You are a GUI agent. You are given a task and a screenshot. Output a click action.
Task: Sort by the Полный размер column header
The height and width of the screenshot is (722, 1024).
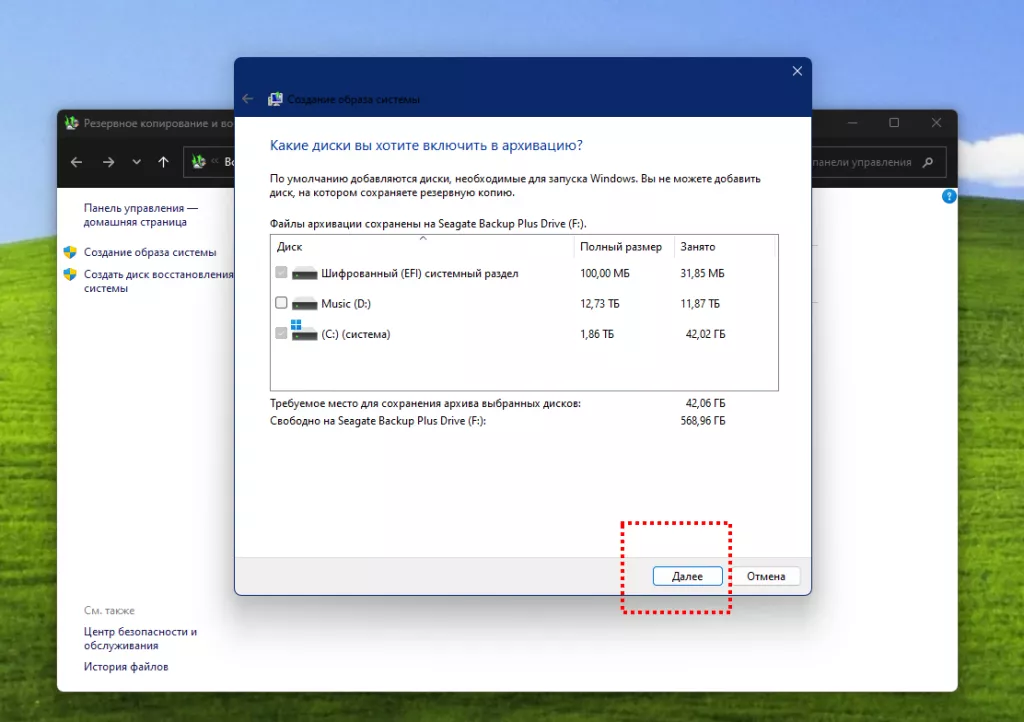pyautogui.click(x=620, y=246)
